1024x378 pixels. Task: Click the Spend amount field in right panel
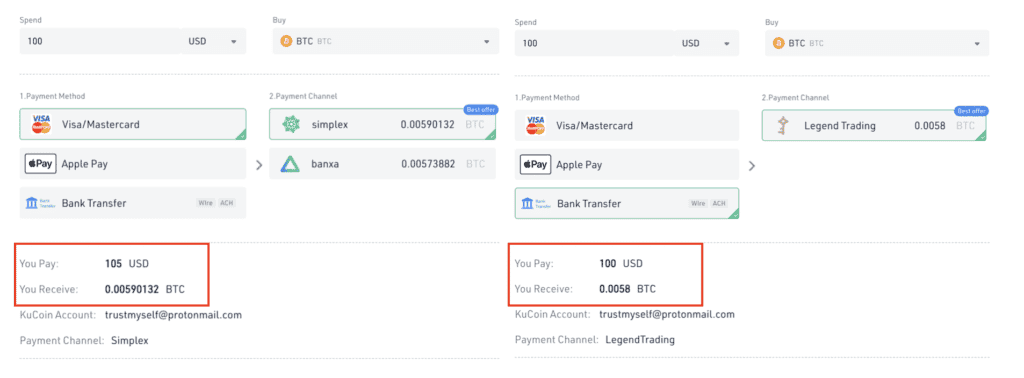coord(594,43)
